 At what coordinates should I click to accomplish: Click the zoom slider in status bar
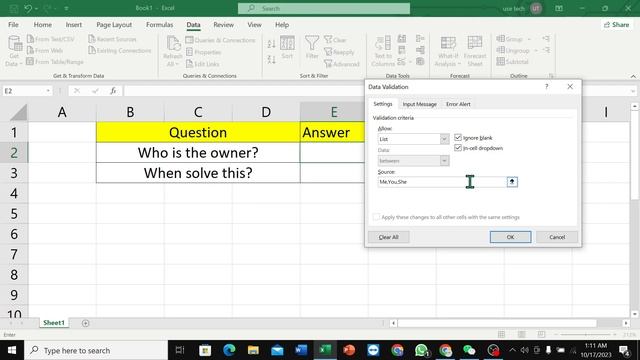587,334
